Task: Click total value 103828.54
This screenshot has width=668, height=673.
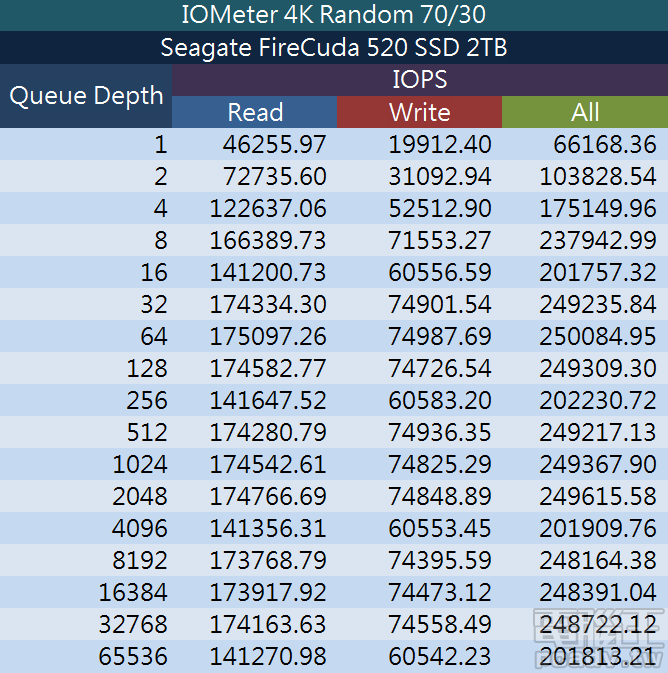Action: (598, 176)
